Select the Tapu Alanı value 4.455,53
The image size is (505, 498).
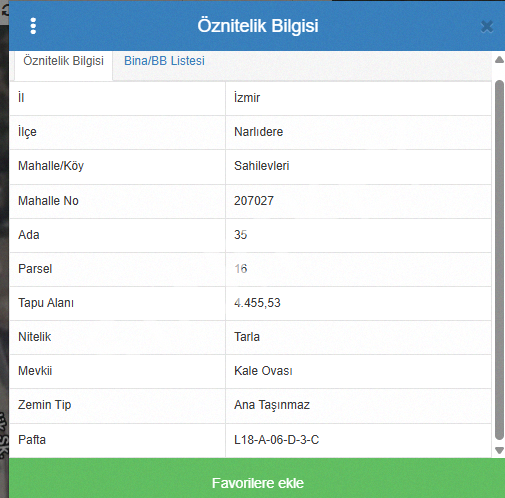257,303
